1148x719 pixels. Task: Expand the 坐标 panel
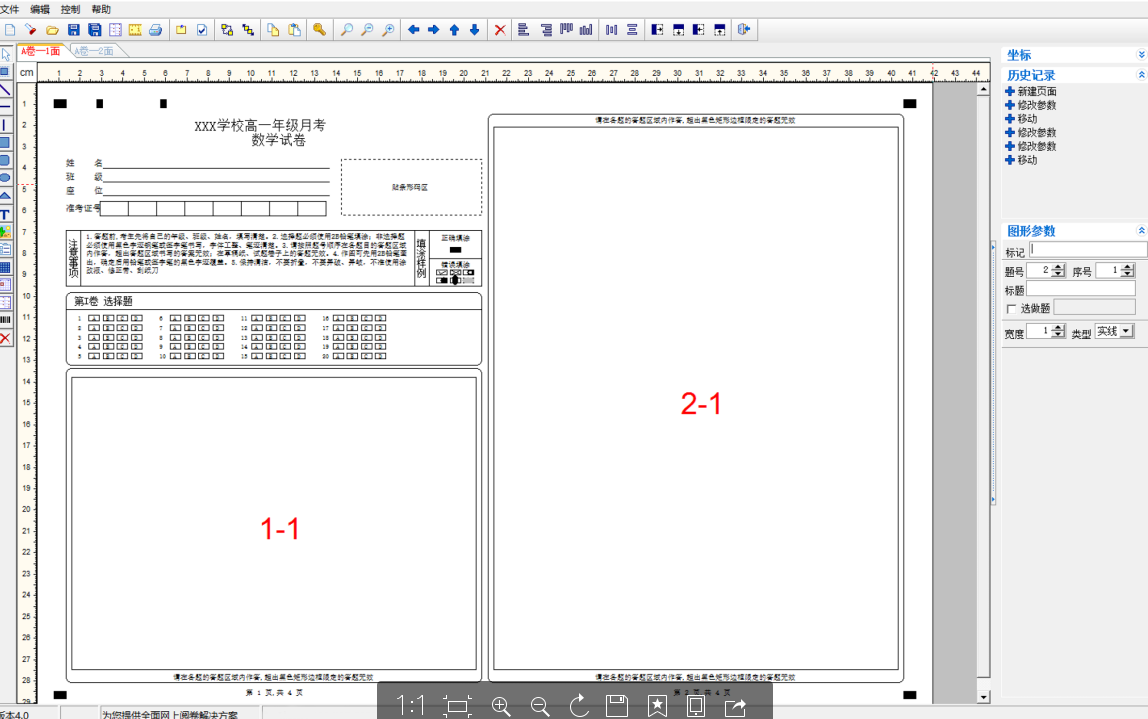[1141, 55]
